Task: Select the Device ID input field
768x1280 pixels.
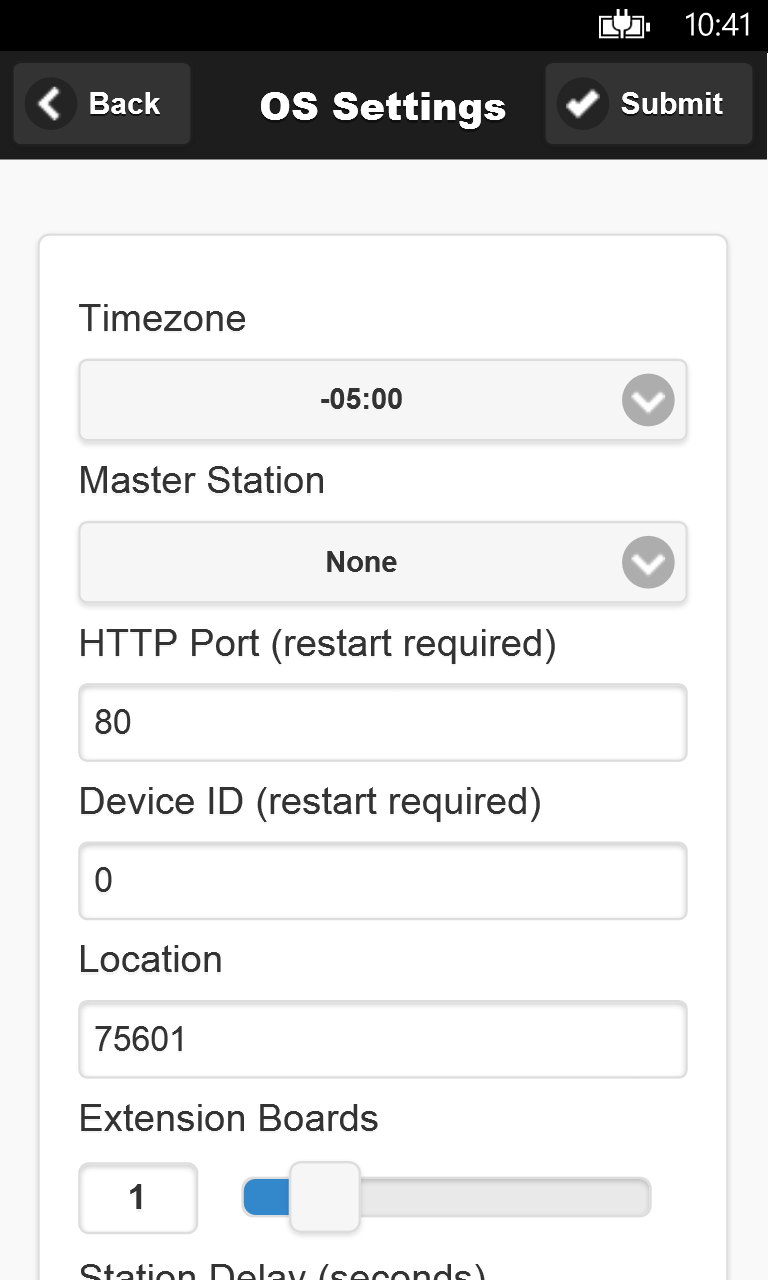Action: click(382, 881)
